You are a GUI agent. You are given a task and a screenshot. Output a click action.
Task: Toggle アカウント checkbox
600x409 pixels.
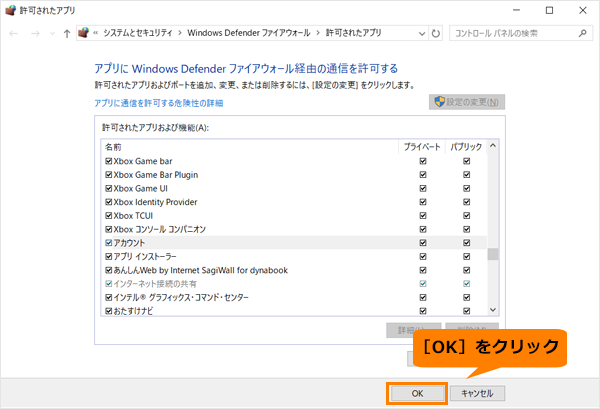click(109, 243)
